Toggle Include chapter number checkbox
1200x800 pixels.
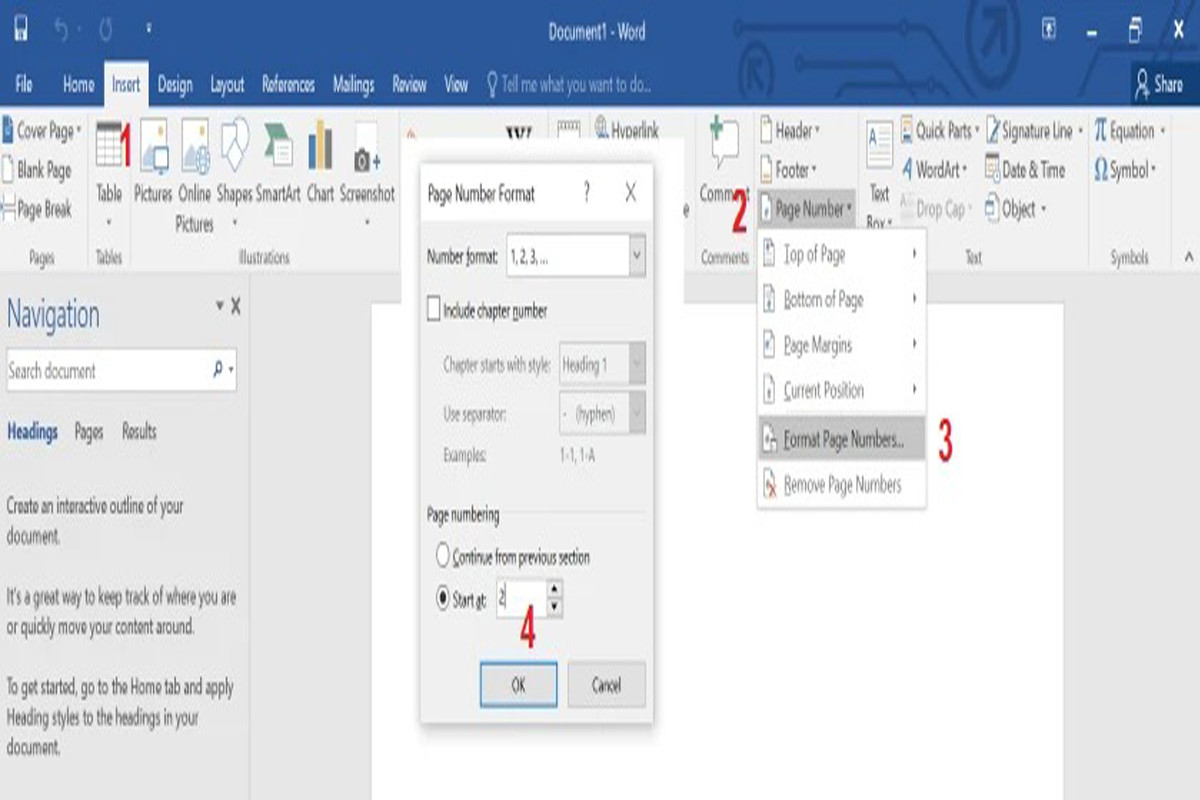pos(434,311)
